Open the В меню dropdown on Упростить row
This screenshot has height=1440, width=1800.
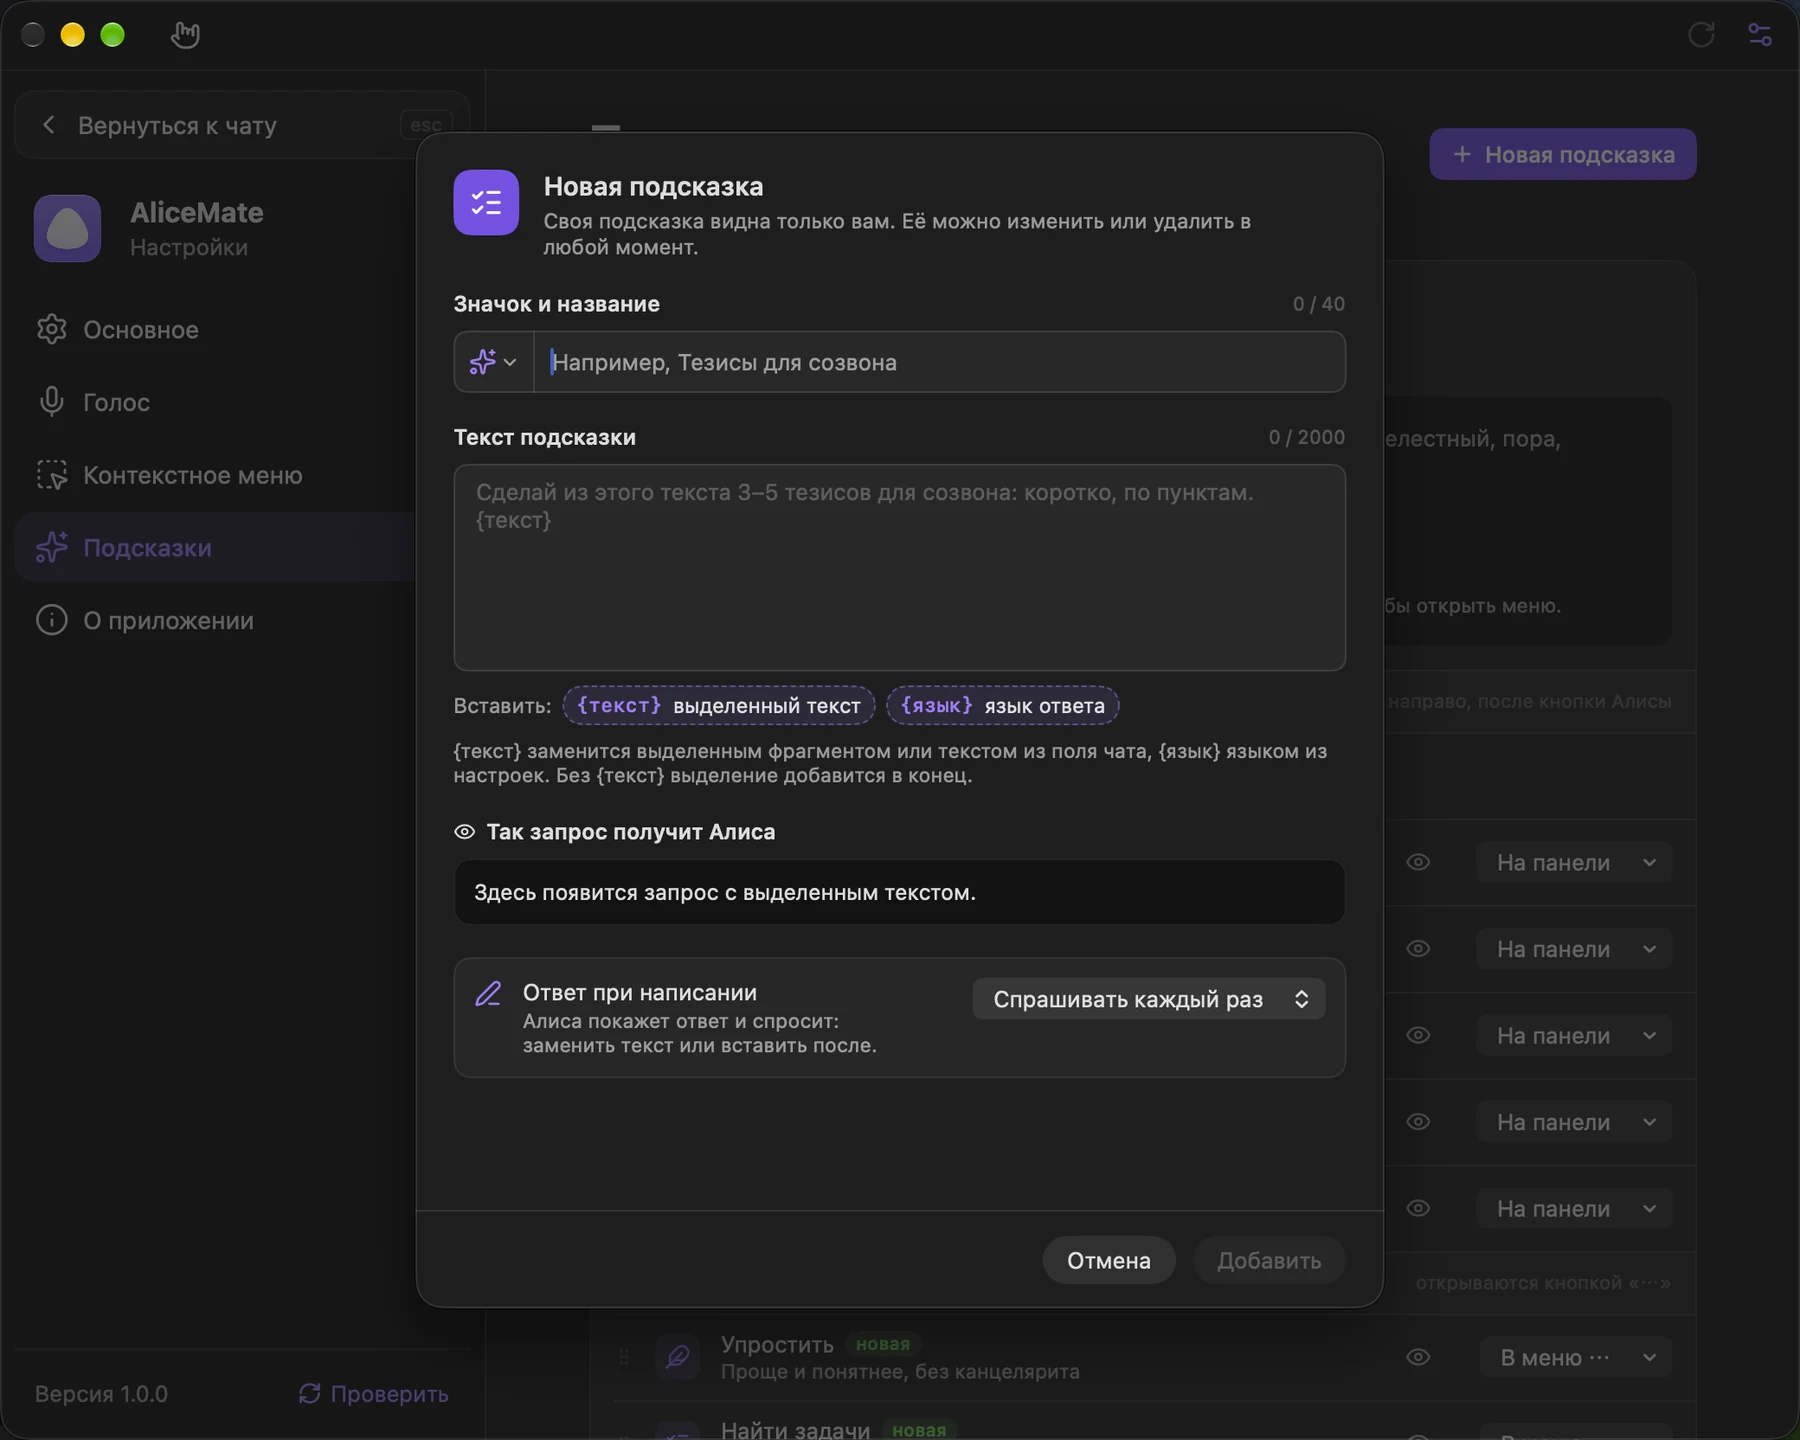1576,1357
